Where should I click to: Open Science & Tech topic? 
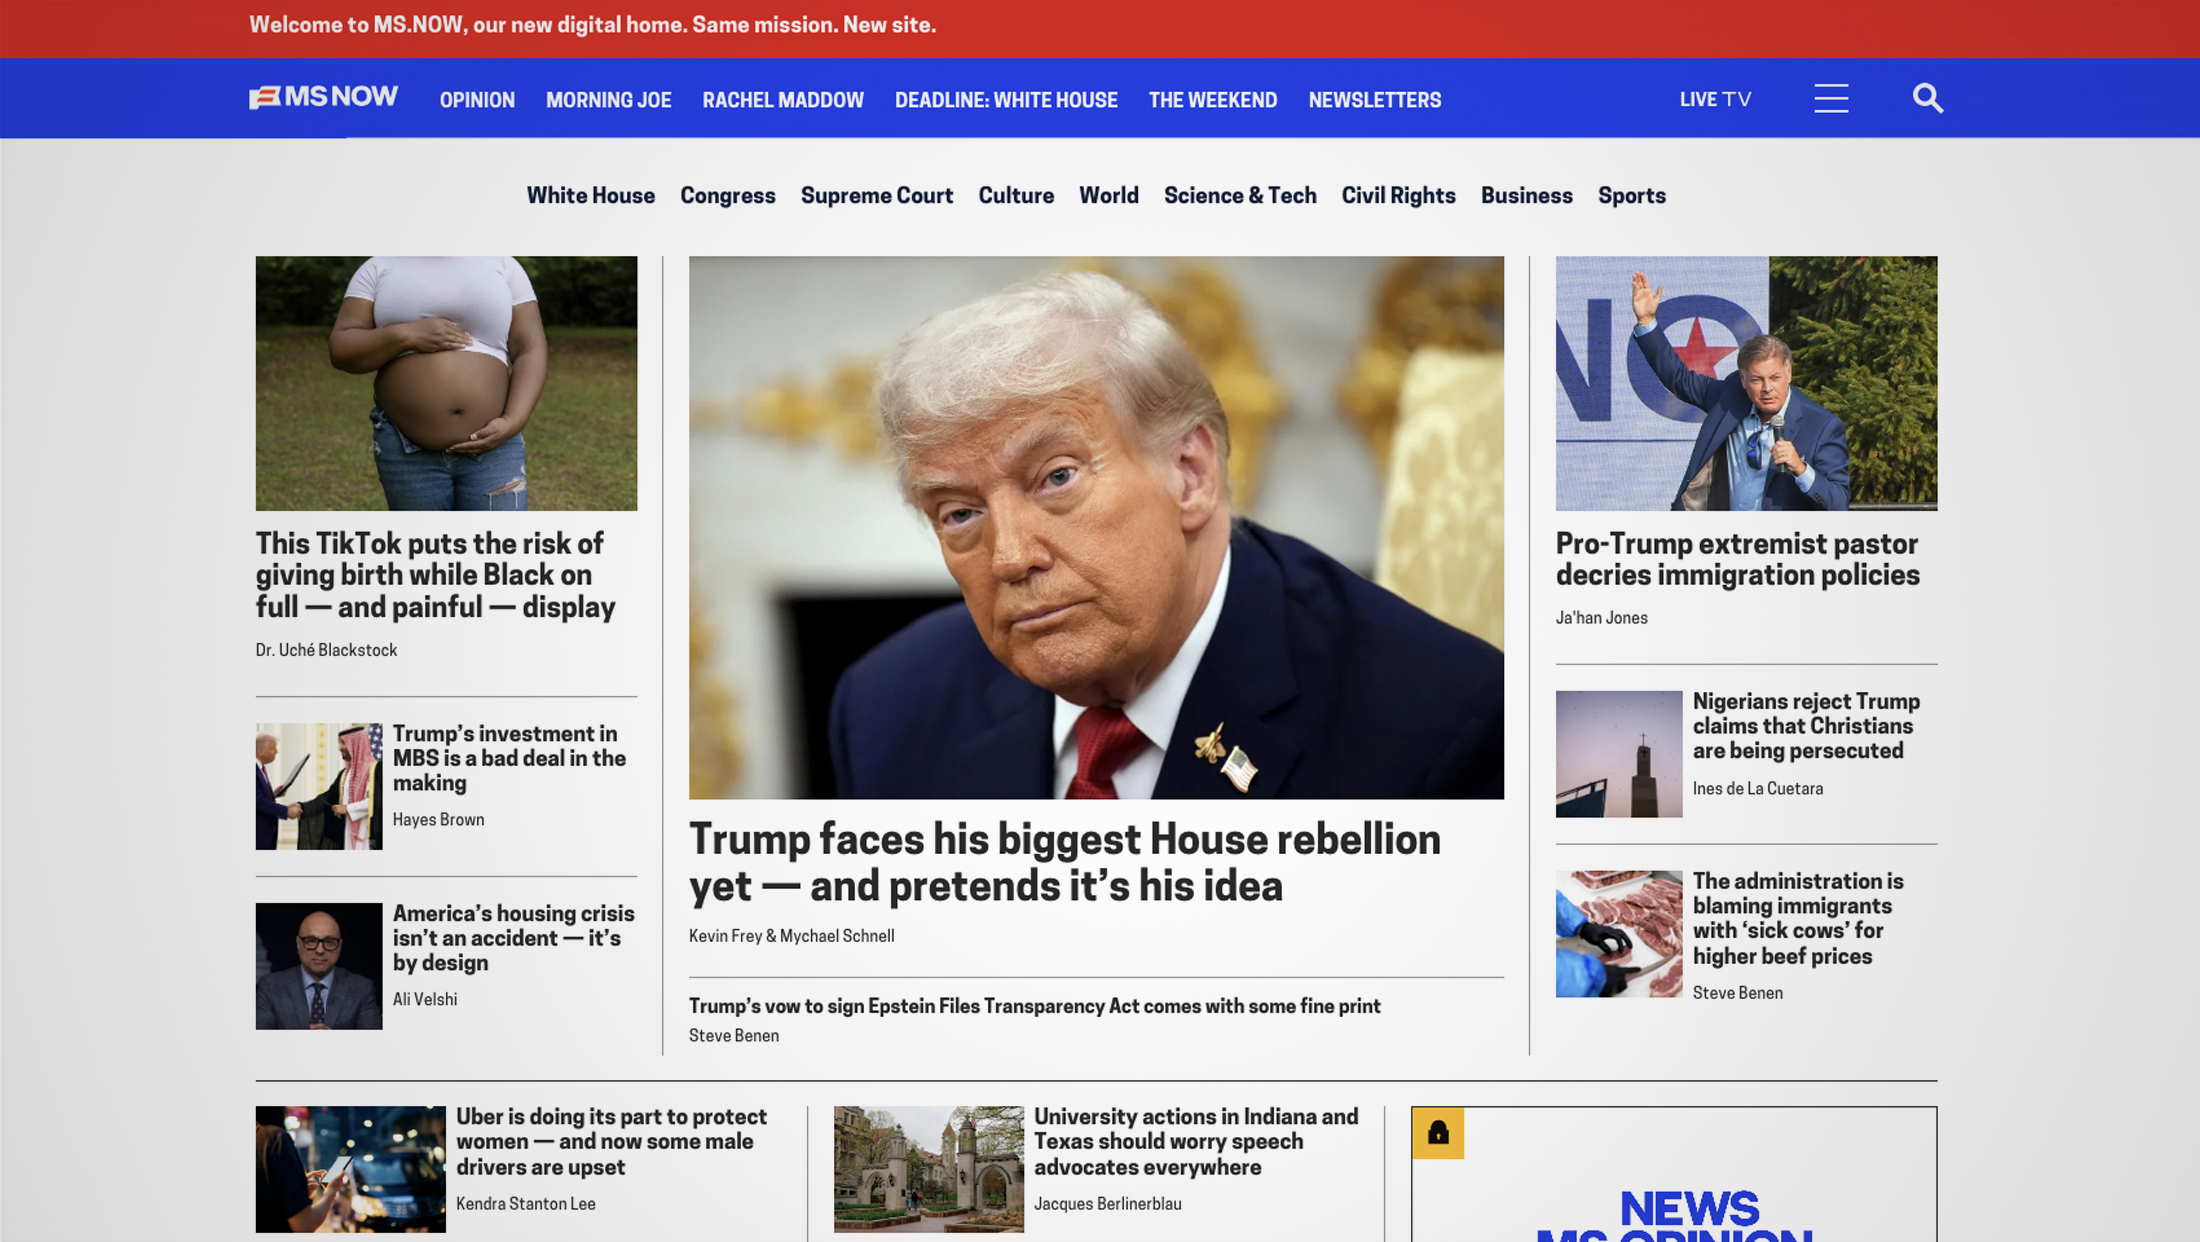pos(1239,196)
